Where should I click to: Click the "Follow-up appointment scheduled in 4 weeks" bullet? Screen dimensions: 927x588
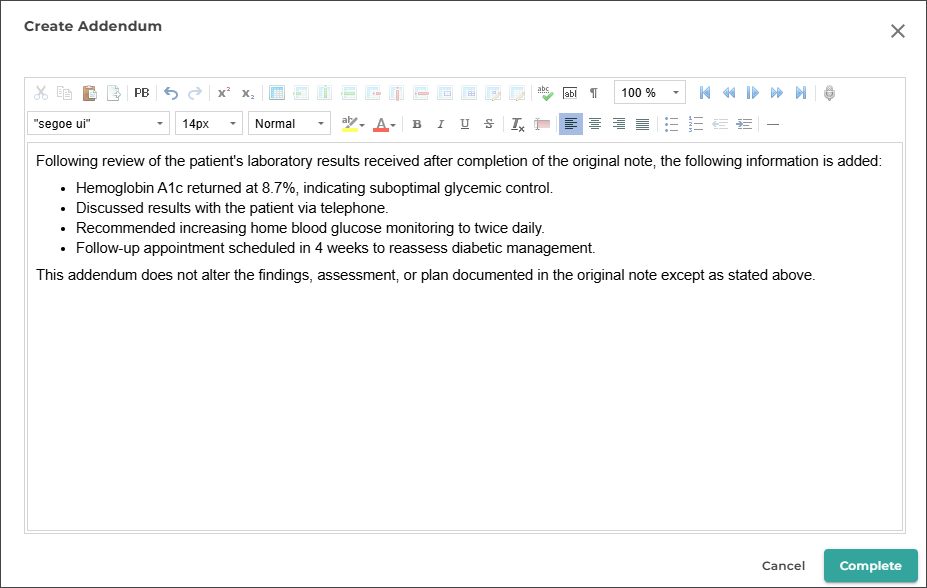point(335,248)
